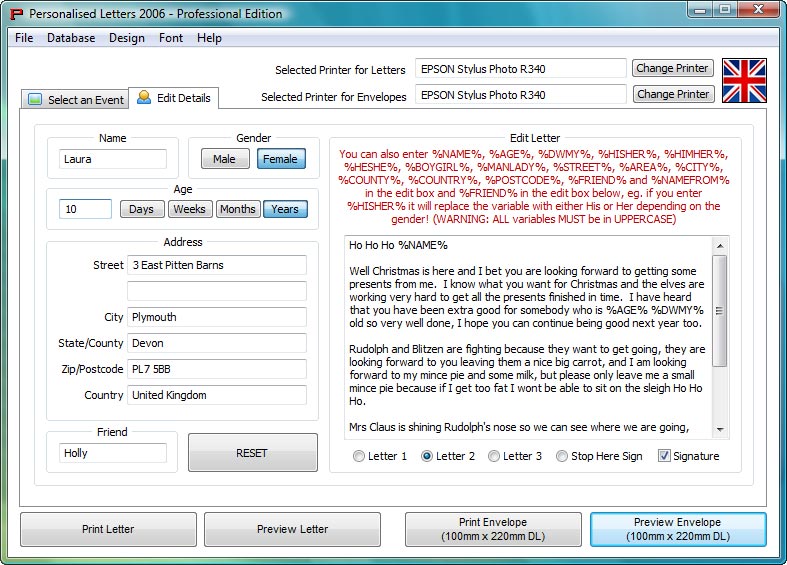
Task: Open the Design menu
Action: click(x=126, y=38)
